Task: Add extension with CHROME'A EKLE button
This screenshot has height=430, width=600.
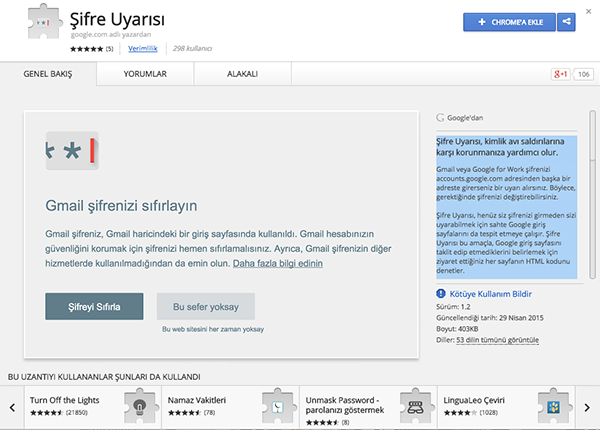Action: (509, 22)
